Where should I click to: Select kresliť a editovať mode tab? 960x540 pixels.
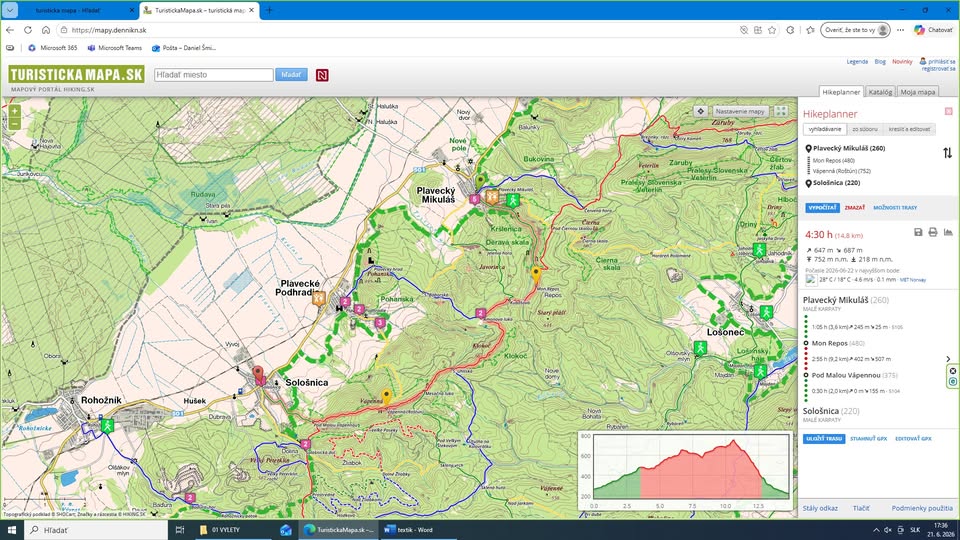pyautogui.click(x=909, y=129)
